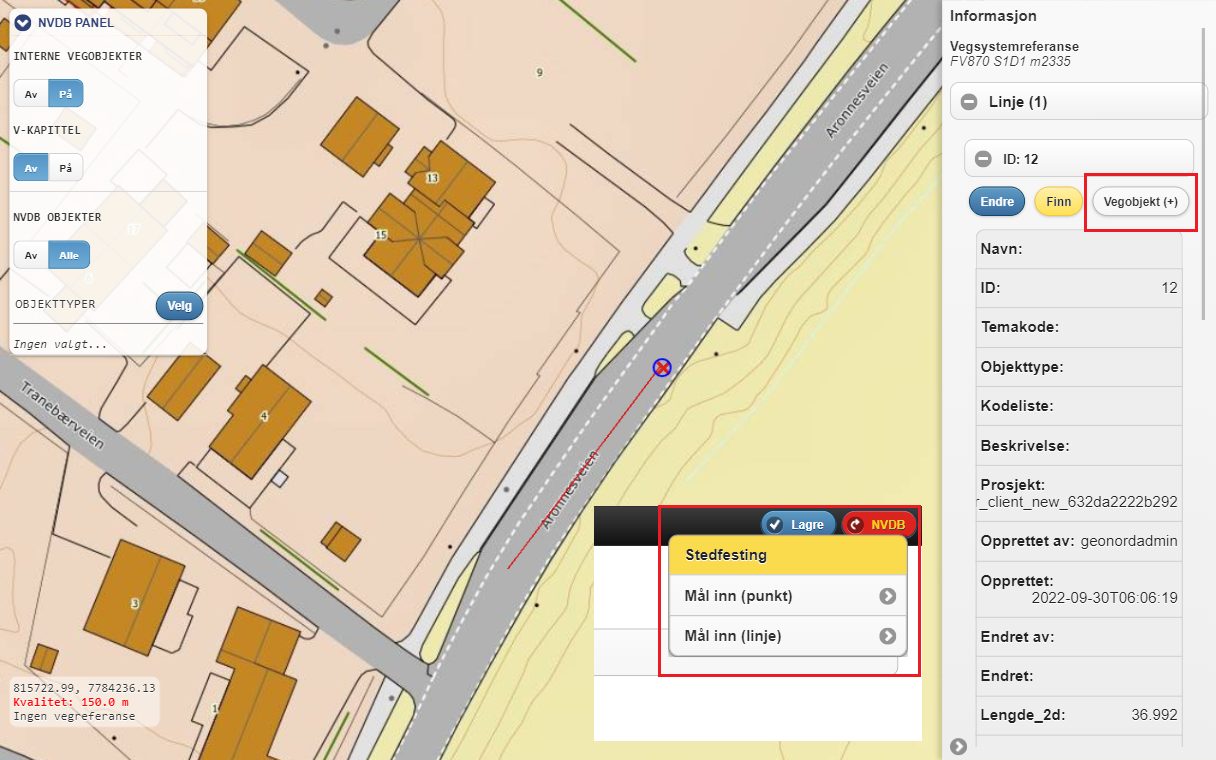Click the Ingen valgt... text
Viewport: 1216px width, 760px height.
[x=60, y=345]
